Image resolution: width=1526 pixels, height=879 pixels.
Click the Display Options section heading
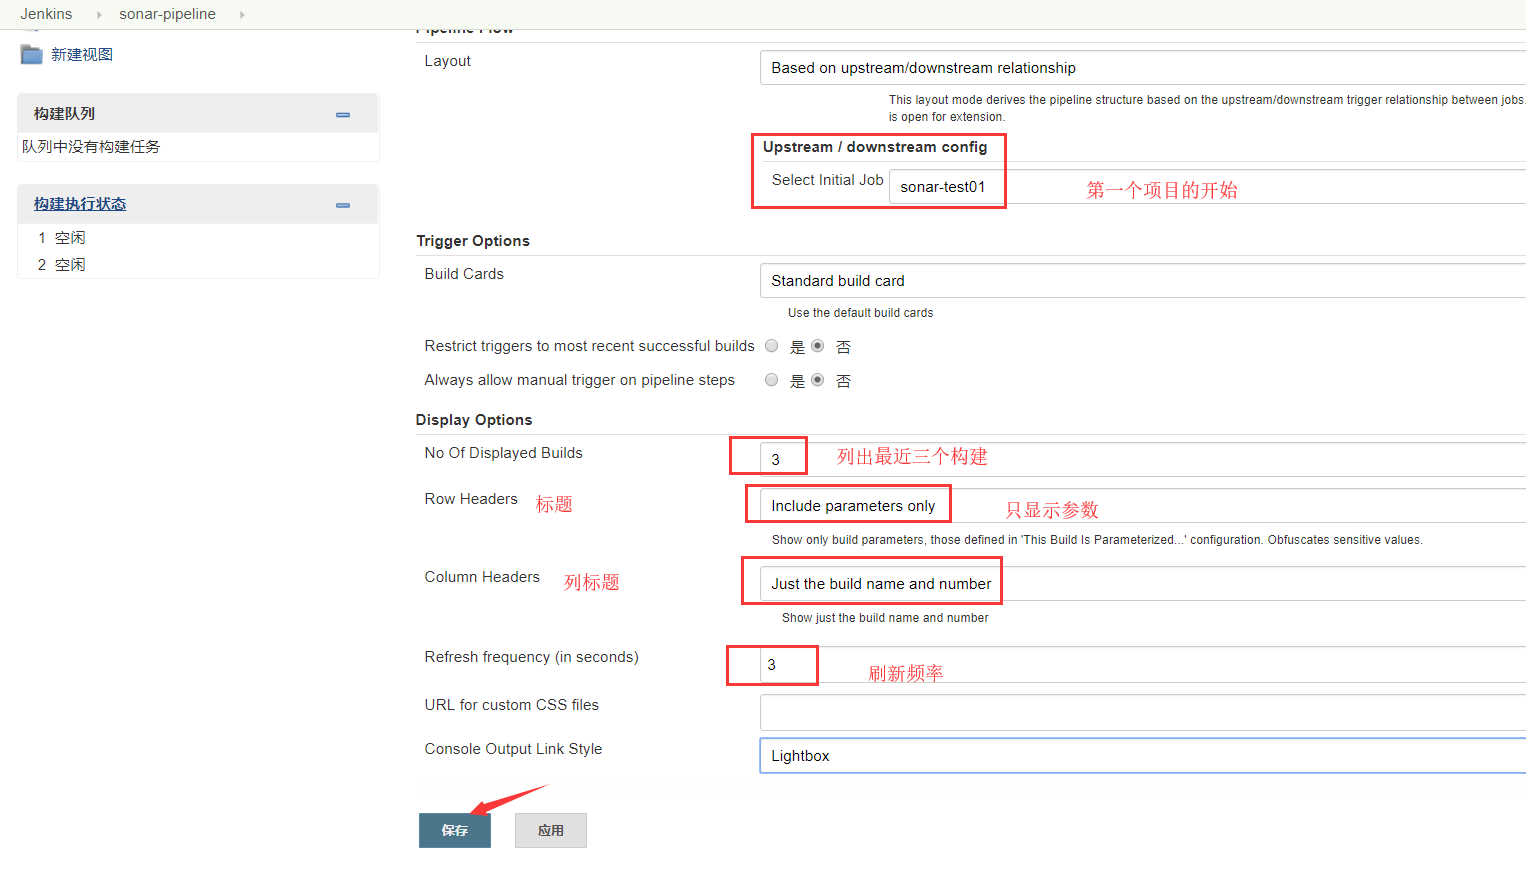[x=474, y=420]
